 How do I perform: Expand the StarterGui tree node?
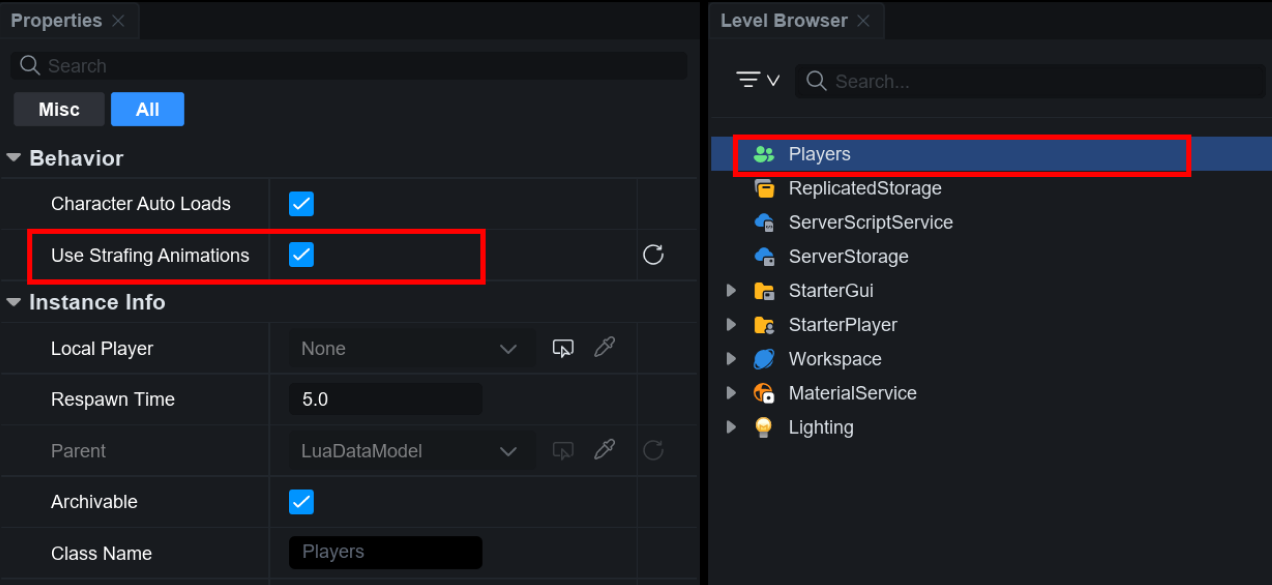tap(732, 291)
